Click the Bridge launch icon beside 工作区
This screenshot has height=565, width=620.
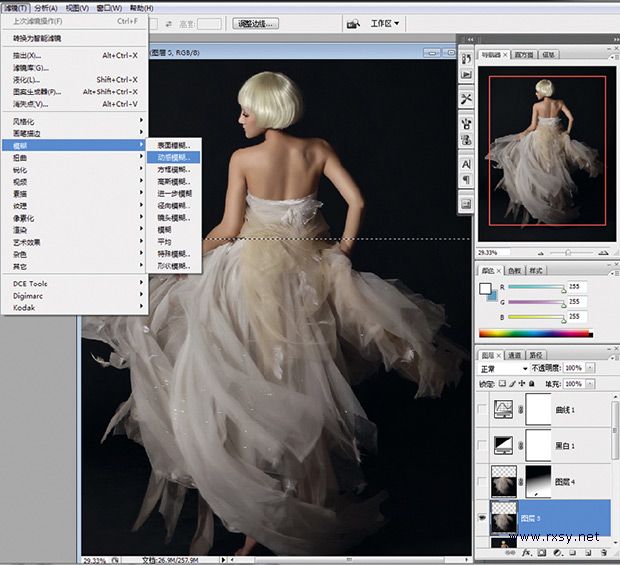point(353,24)
